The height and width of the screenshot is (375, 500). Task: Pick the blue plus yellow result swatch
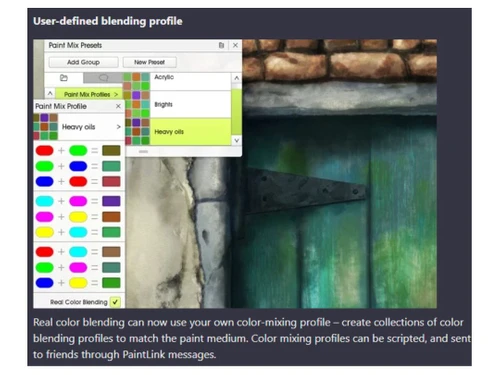coord(111,283)
